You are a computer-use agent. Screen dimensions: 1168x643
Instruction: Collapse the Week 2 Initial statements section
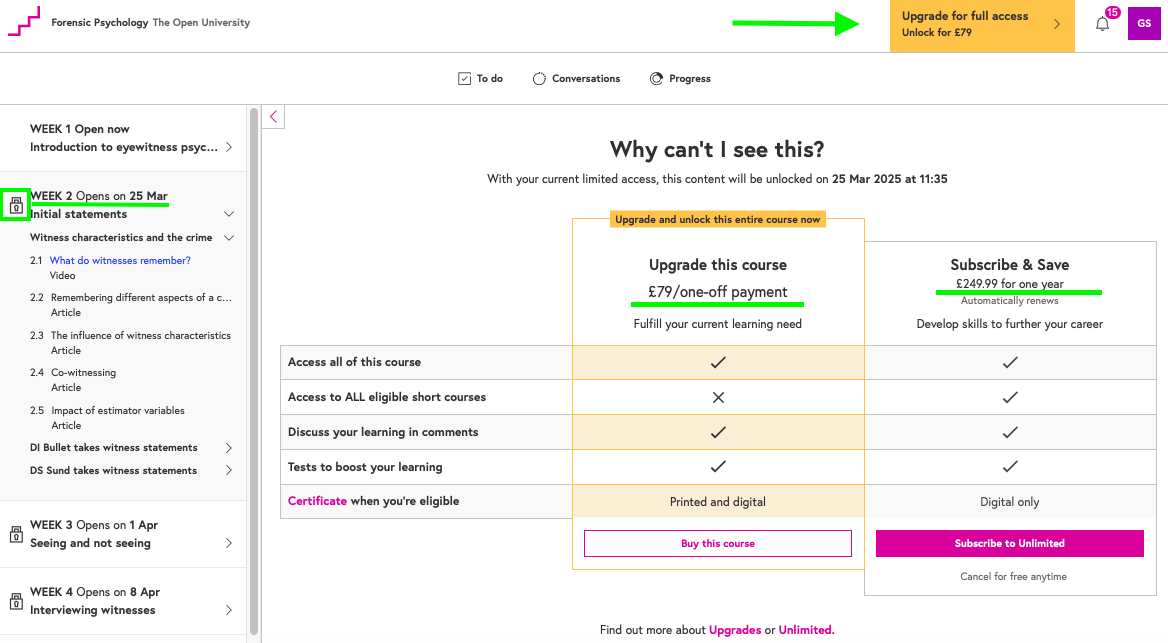(x=229, y=214)
